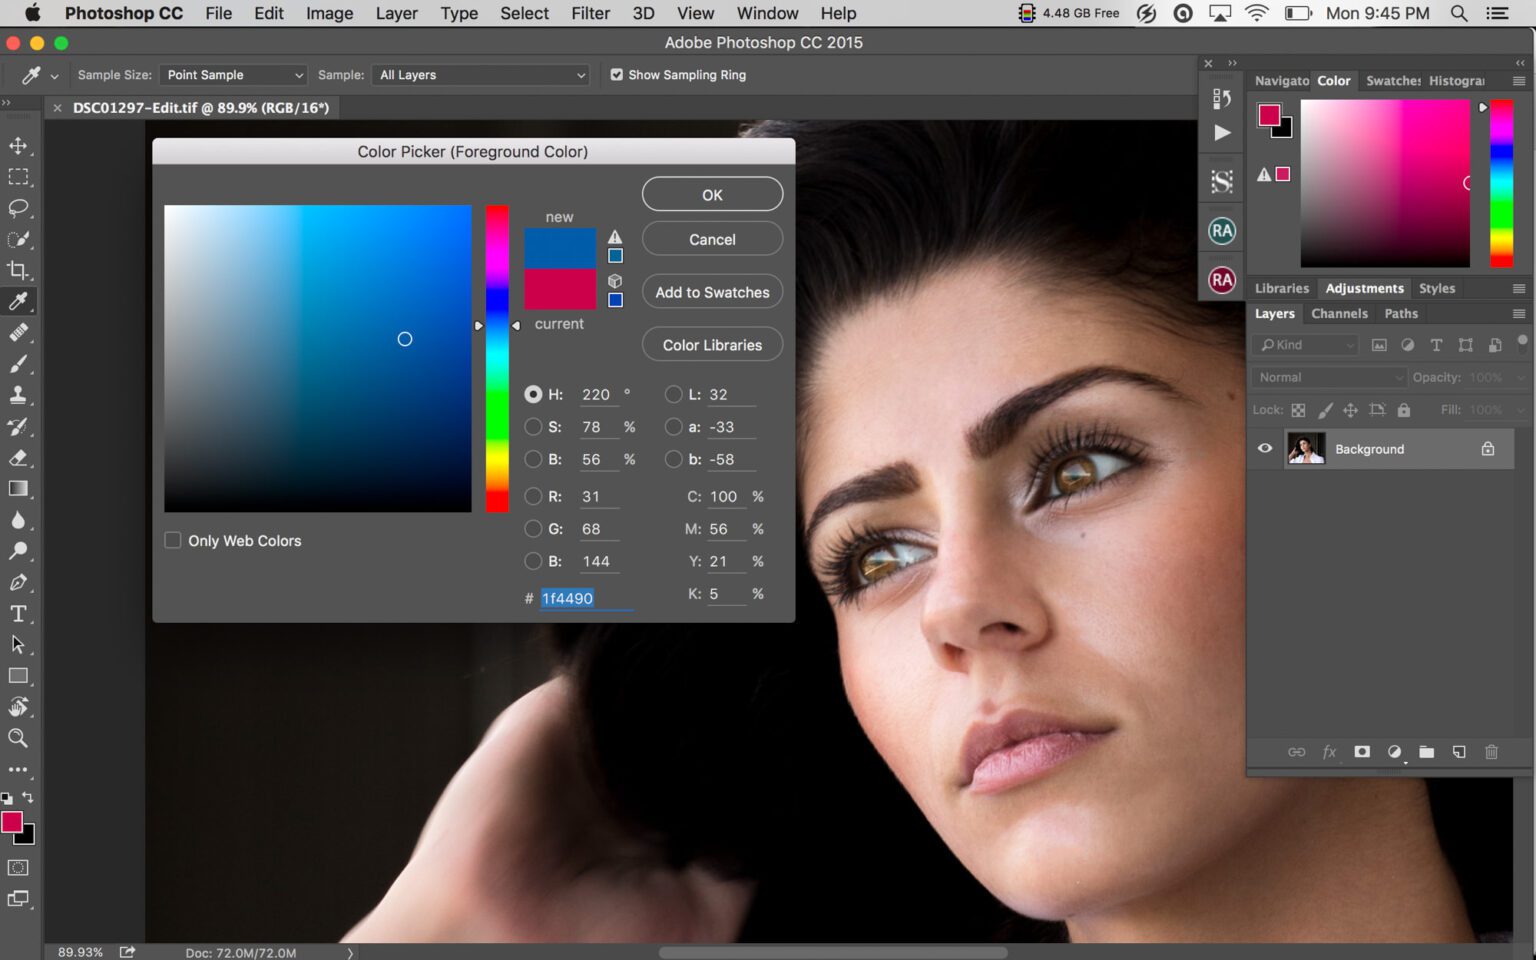Select the Eyedropper tool
Viewport: 1536px width, 960px height.
18,301
